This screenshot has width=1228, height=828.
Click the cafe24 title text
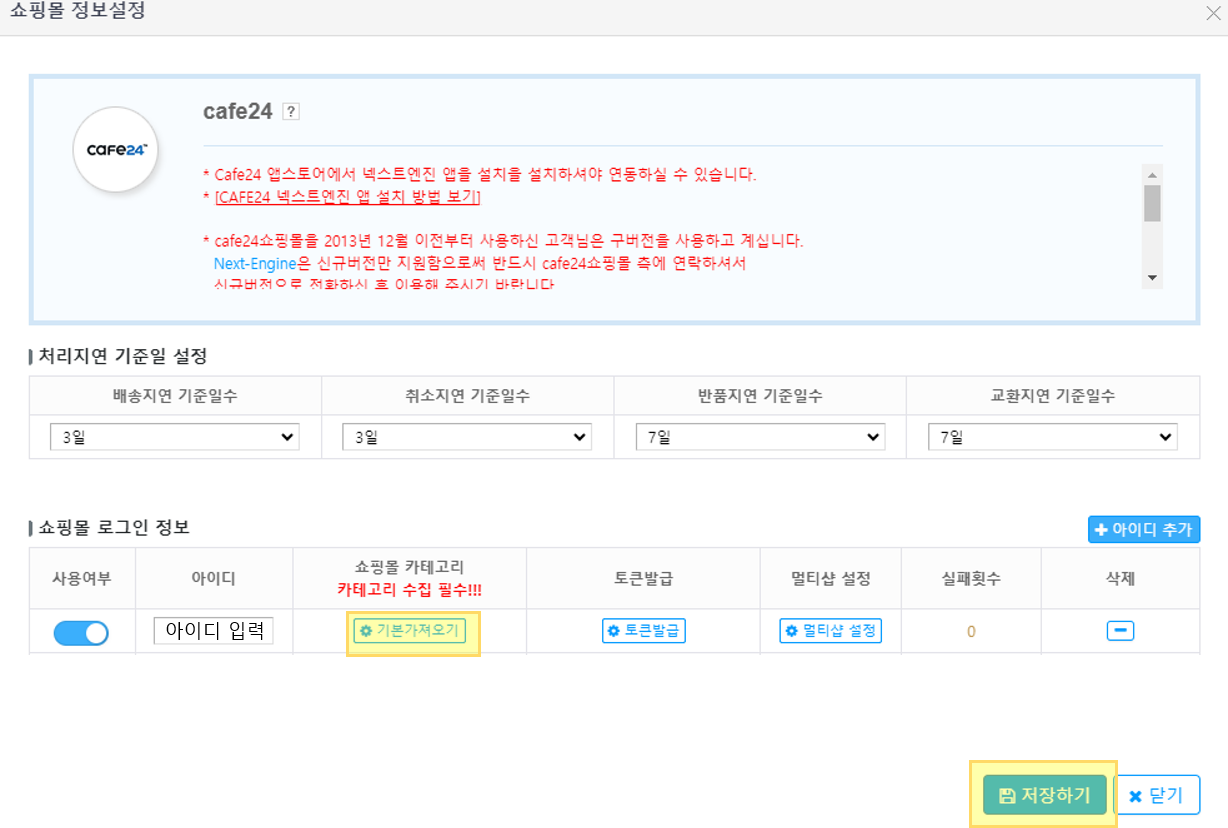[238, 111]
